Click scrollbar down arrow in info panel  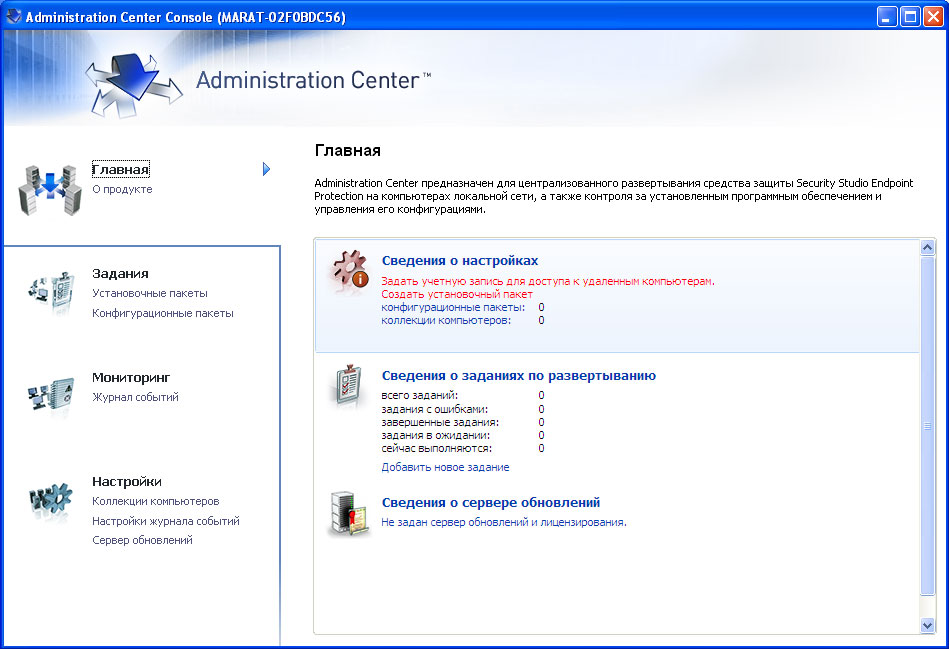tap(927, 625)
